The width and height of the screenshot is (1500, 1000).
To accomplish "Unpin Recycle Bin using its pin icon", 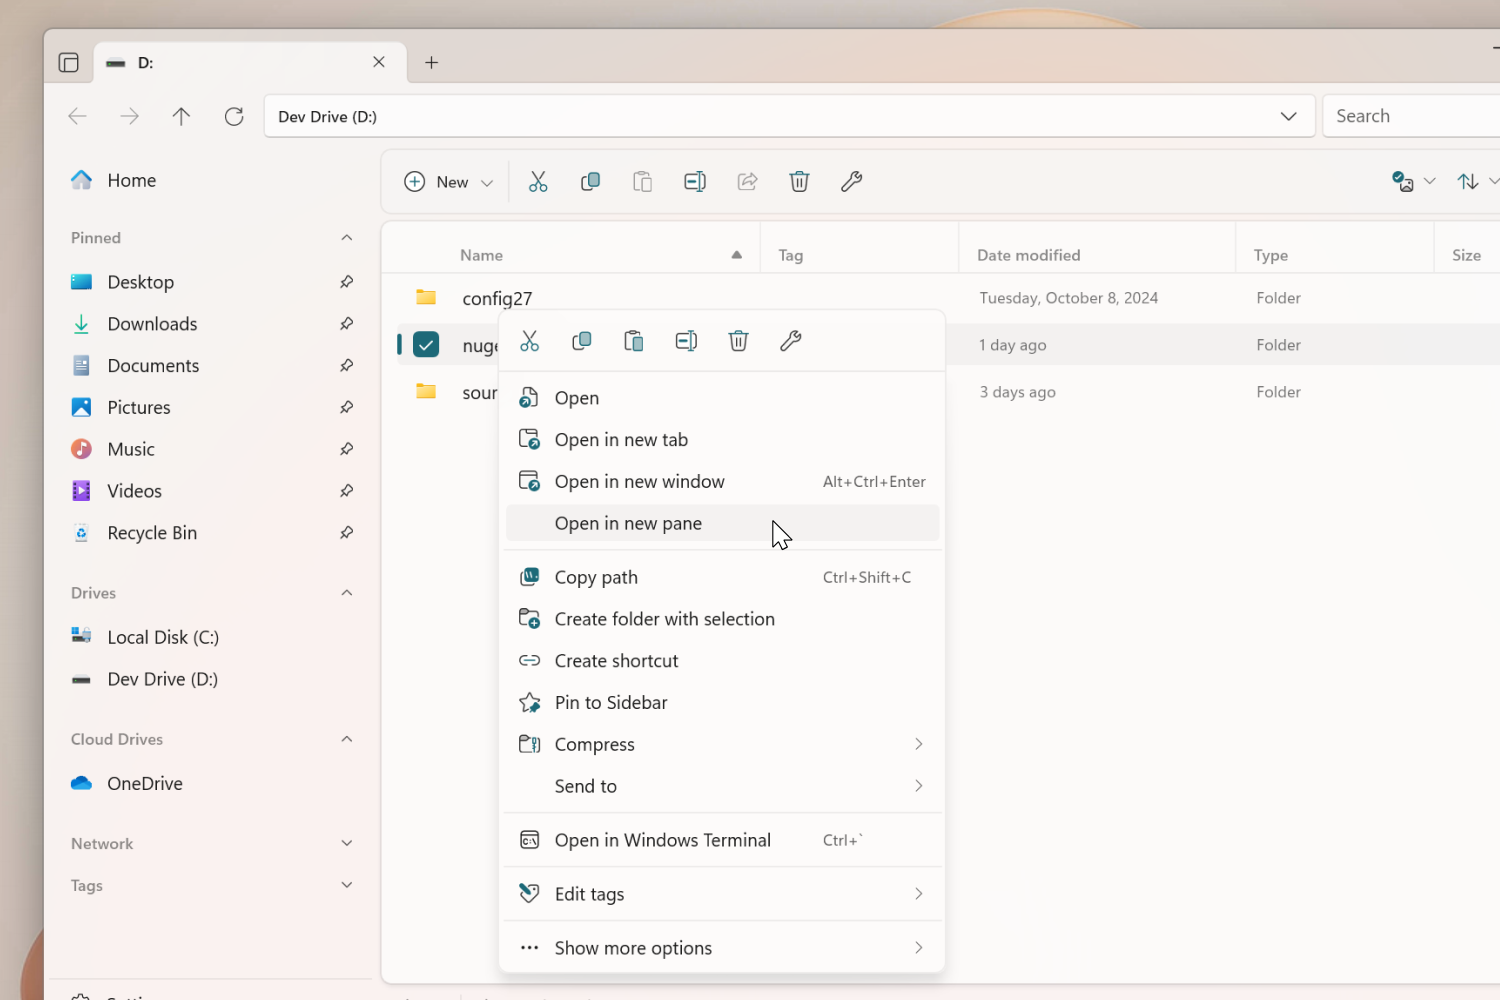I will click(346, 533).
